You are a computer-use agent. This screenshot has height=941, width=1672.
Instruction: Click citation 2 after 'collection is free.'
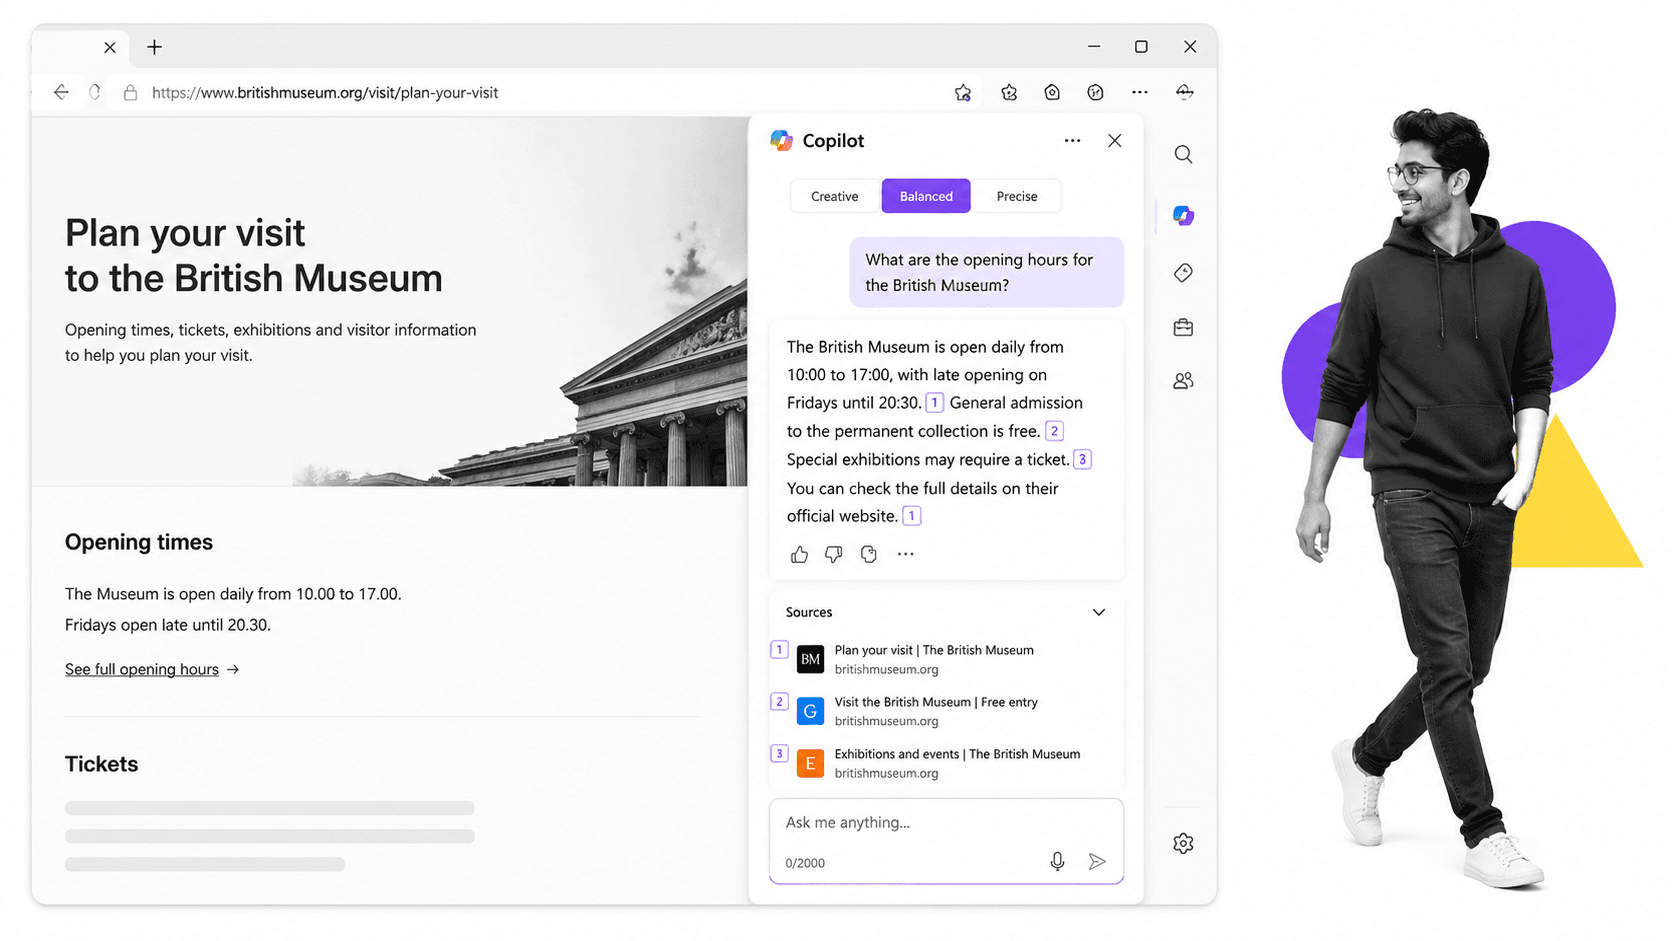click(x=1054, y=431)
